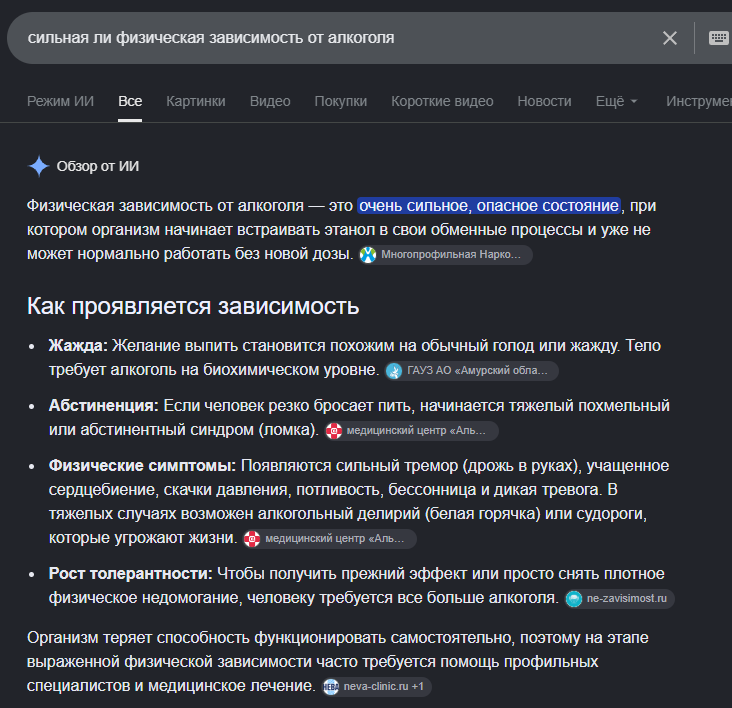Open медицинский центр source chip after Абстиненция

[411, 431]
